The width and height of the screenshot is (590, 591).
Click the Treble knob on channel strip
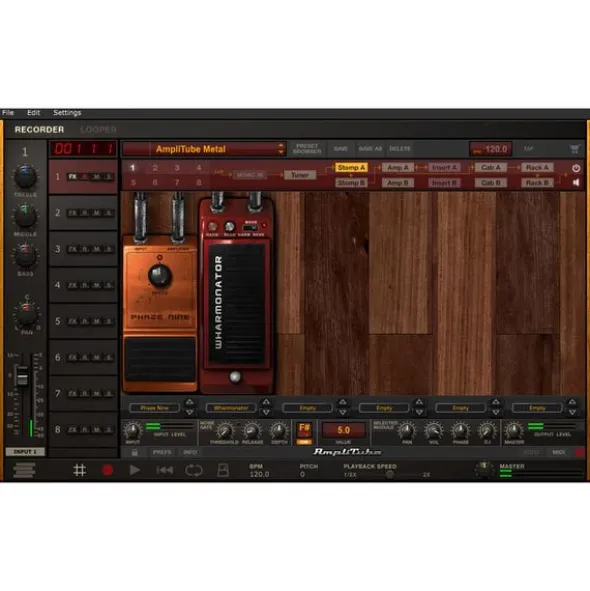click(x=25, y=176)
